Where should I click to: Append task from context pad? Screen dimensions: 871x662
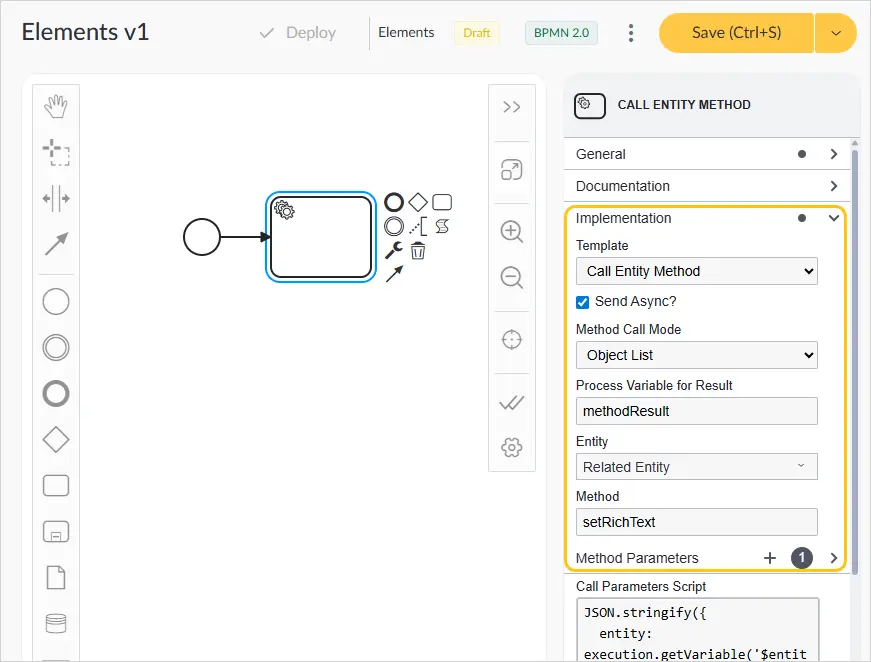442,202
